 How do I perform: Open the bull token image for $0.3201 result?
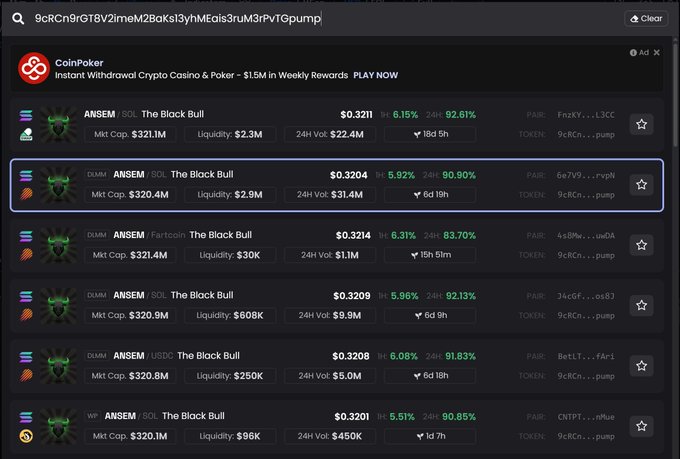coord(59,426)
